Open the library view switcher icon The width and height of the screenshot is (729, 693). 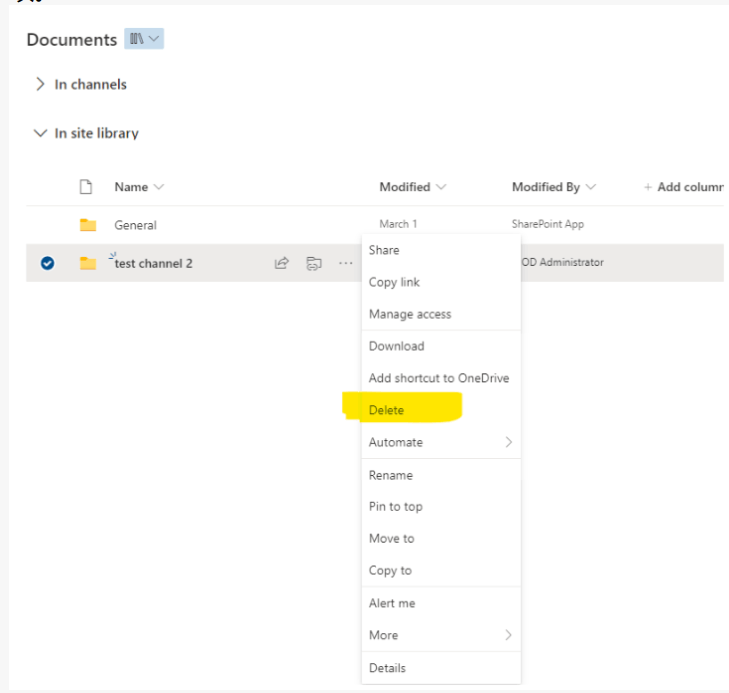coord(144,39)
